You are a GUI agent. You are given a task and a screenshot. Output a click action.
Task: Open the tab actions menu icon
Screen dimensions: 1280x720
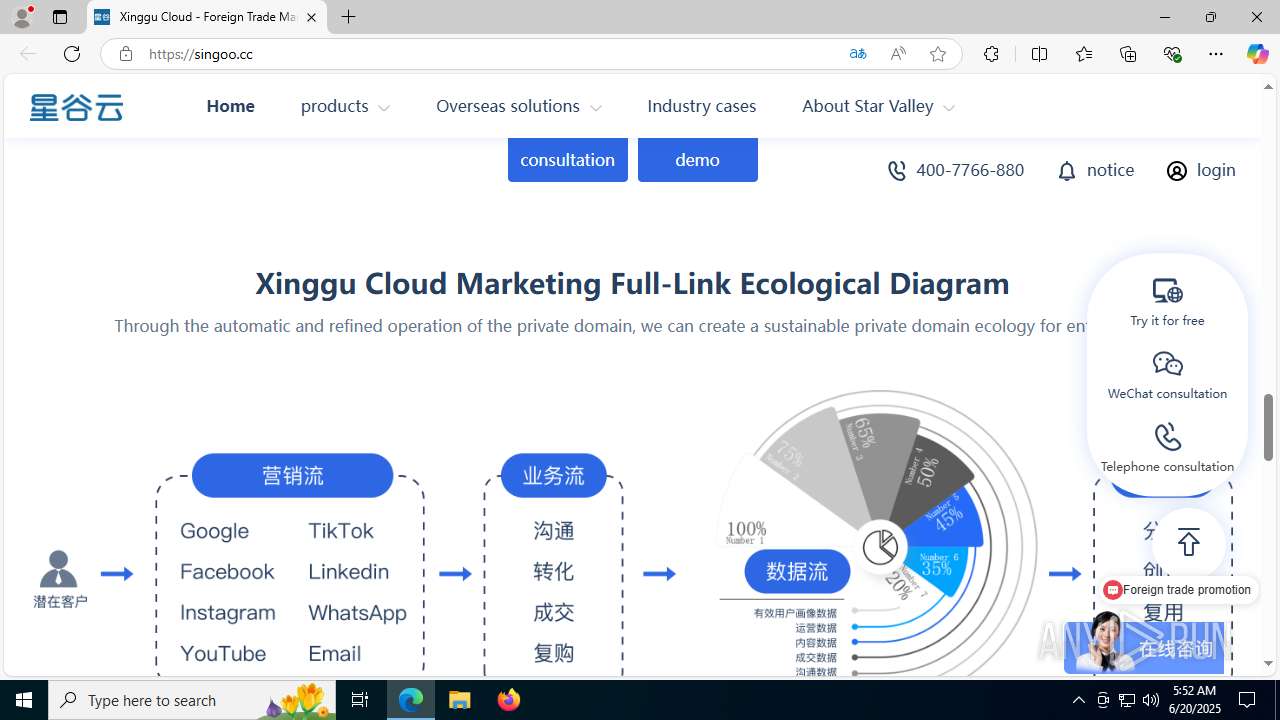60,17
